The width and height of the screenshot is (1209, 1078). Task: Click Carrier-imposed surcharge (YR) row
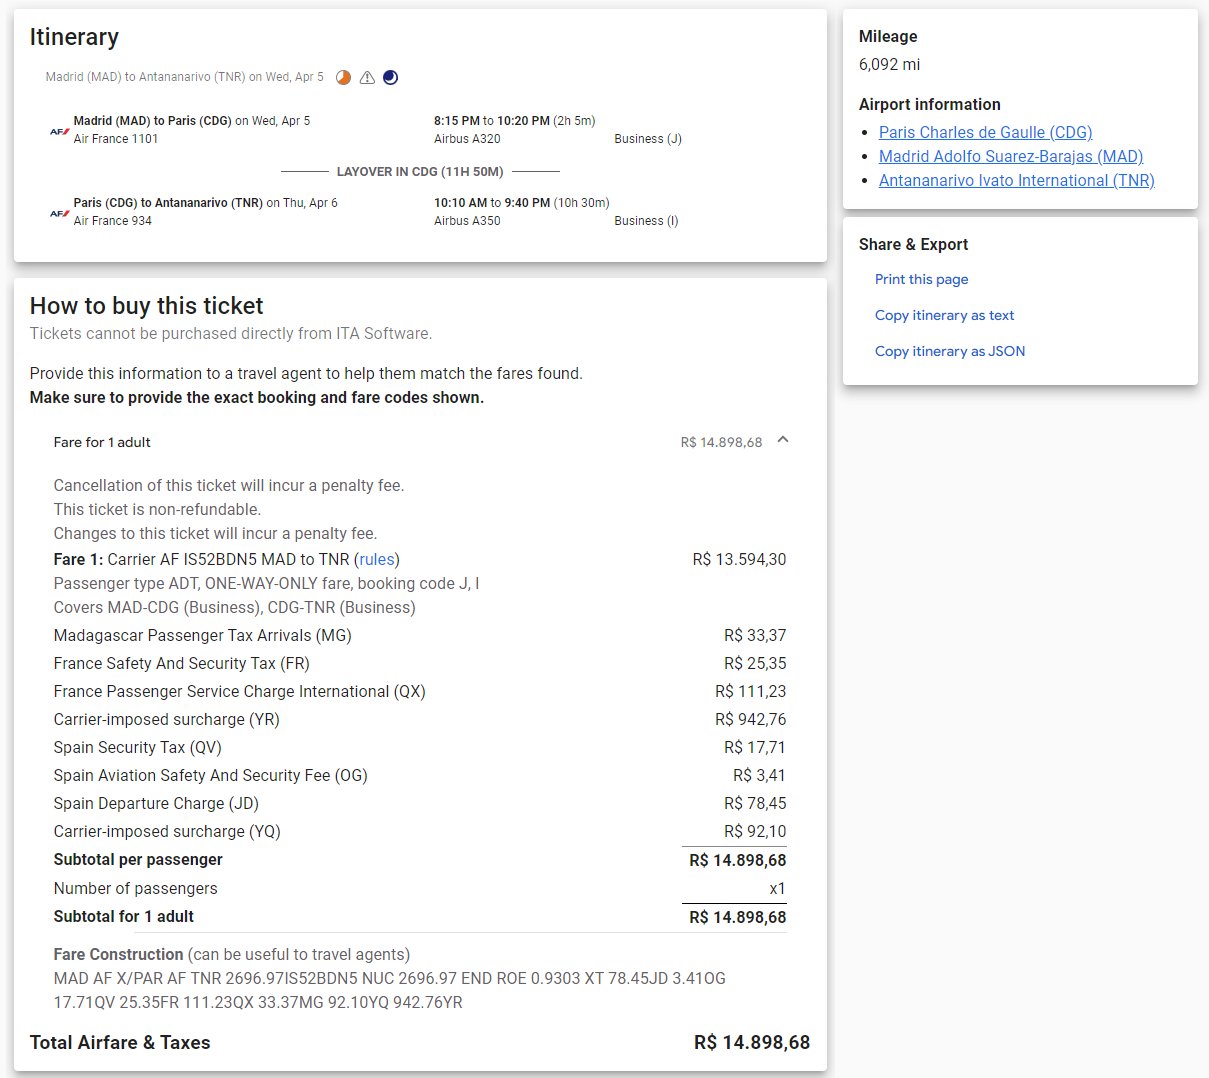[x=420, y=719]
